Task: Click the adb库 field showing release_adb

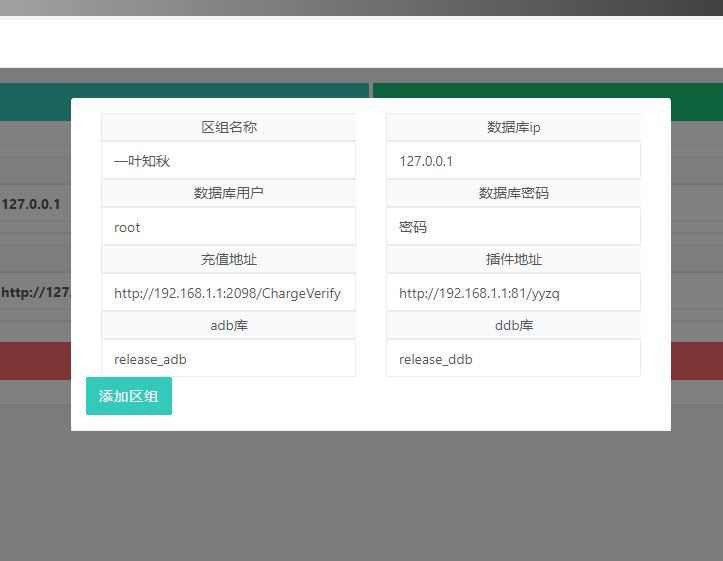Action: [x=229, y=359]
